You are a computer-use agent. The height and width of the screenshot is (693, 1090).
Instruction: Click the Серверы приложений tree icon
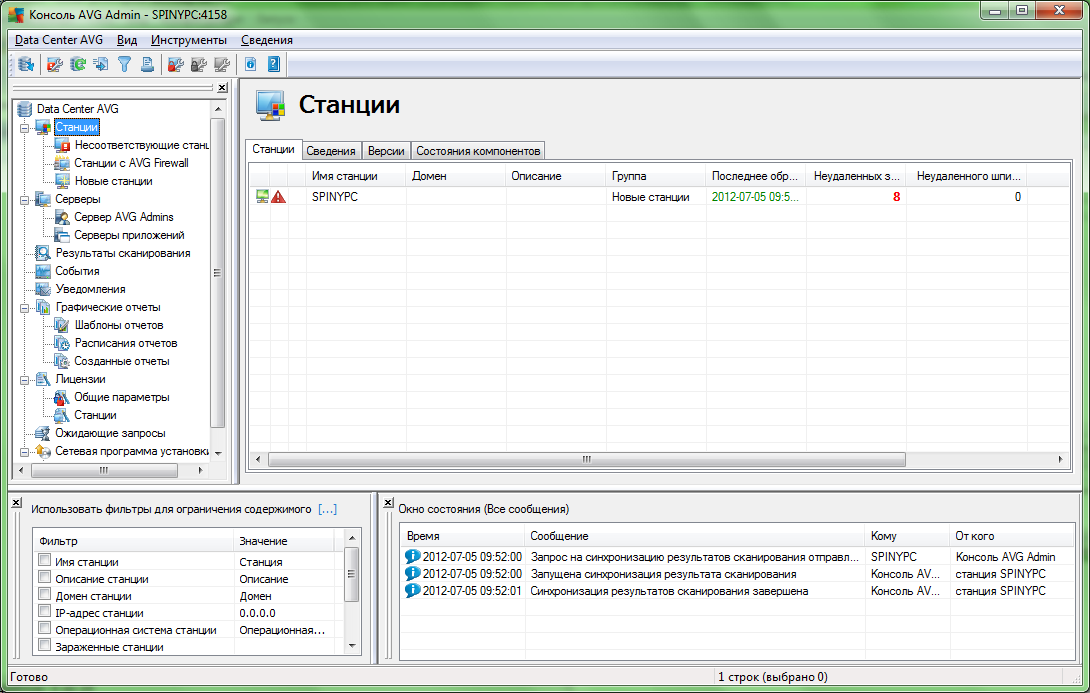(63, 236)
